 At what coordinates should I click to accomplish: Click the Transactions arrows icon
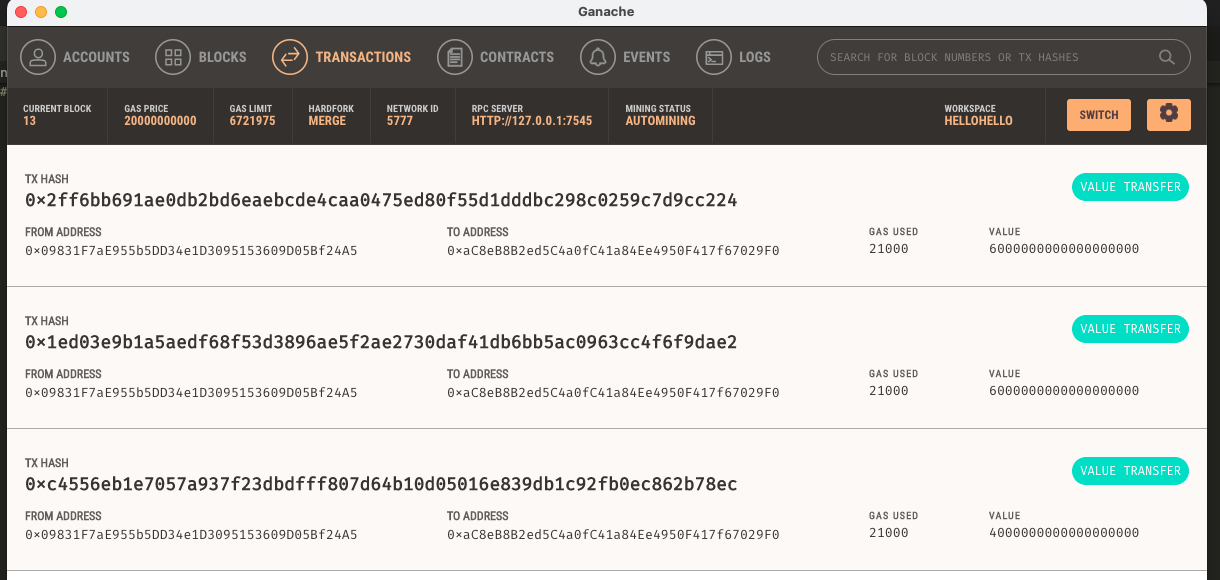[x=289, y=57]
